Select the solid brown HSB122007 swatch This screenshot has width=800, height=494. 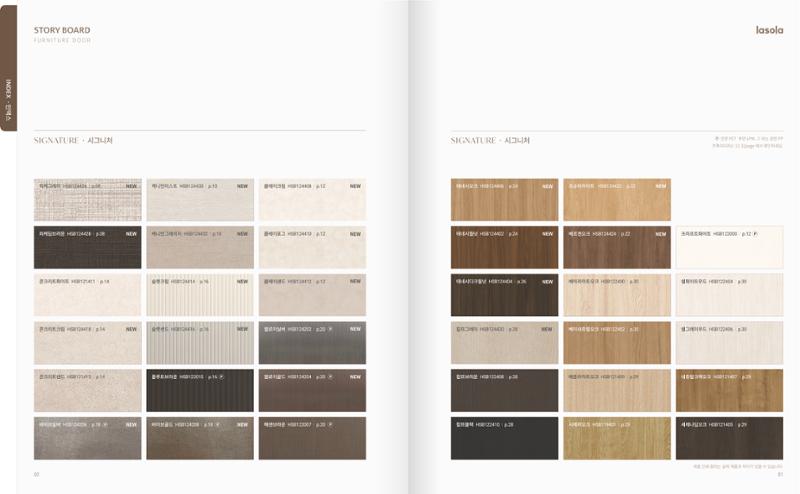click(x=312, y=438)
